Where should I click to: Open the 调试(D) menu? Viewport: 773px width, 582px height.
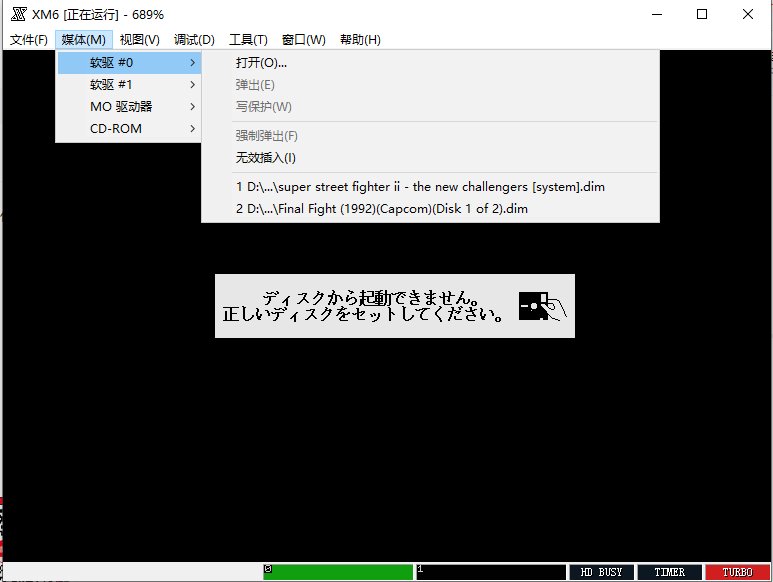tap(194, 40)
